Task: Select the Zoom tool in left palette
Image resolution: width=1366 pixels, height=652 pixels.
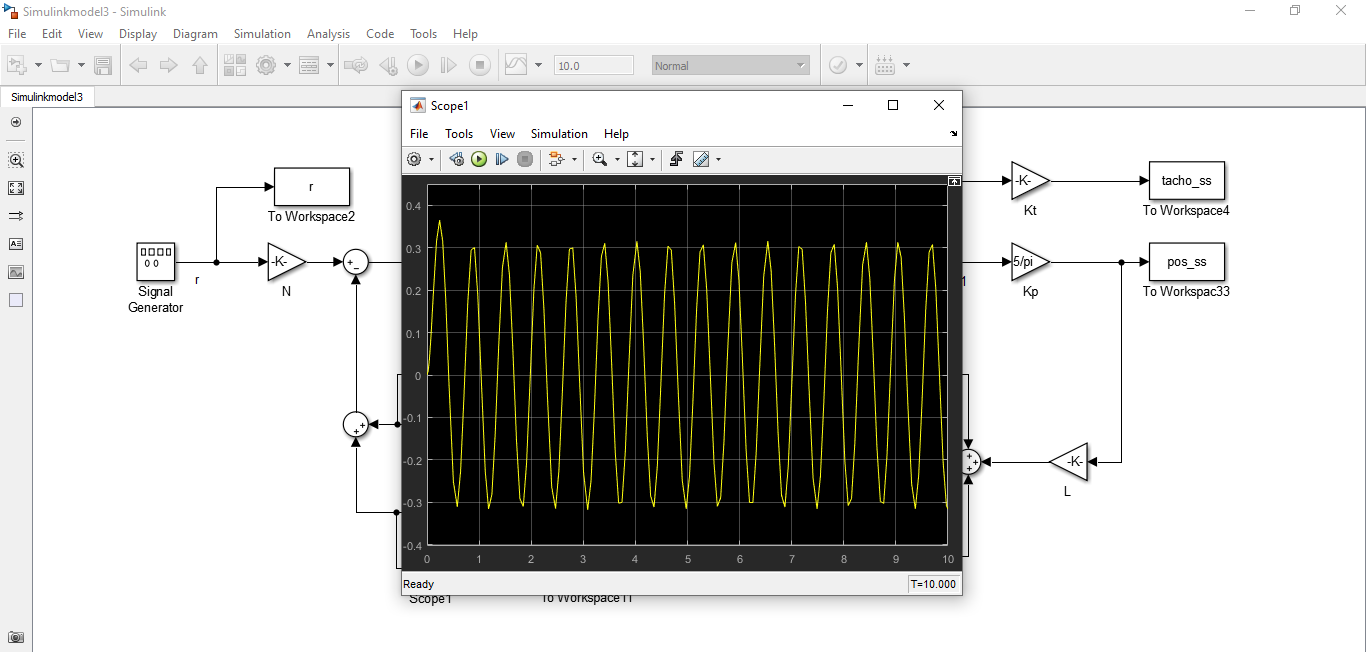Action: pyautogui.click(x=16, y=160)
